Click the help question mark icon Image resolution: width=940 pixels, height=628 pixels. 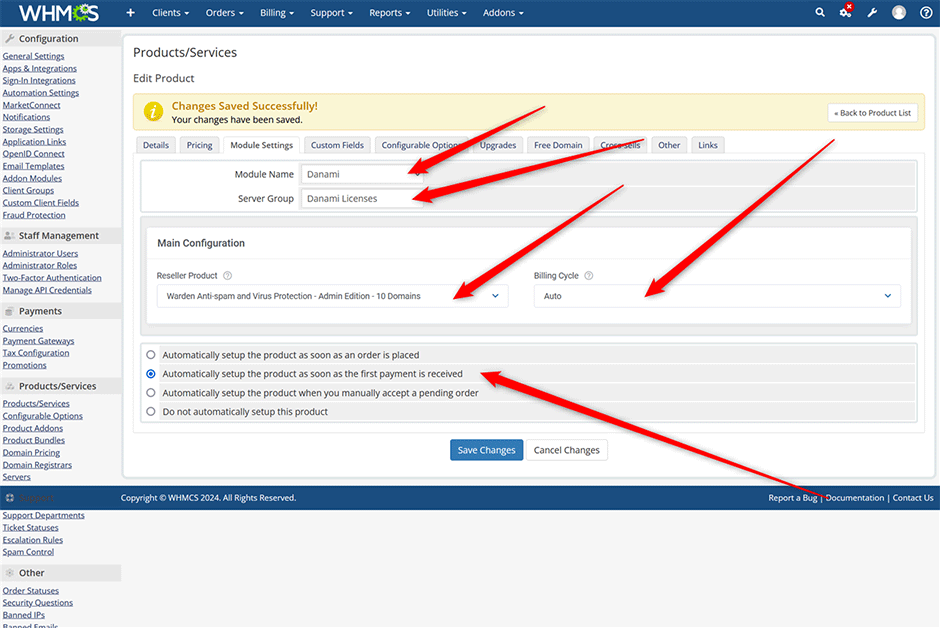[x=926, y=13]
